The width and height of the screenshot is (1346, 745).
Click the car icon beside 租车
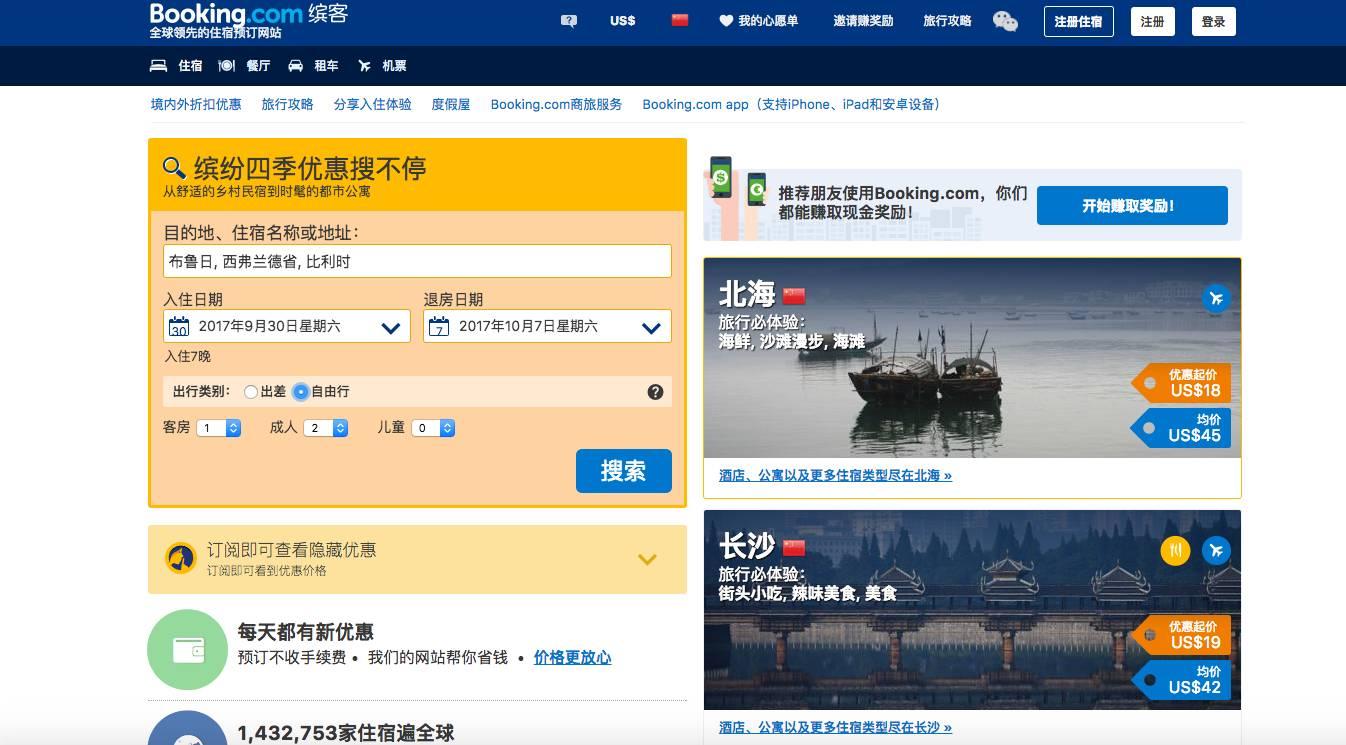(295, 66)
